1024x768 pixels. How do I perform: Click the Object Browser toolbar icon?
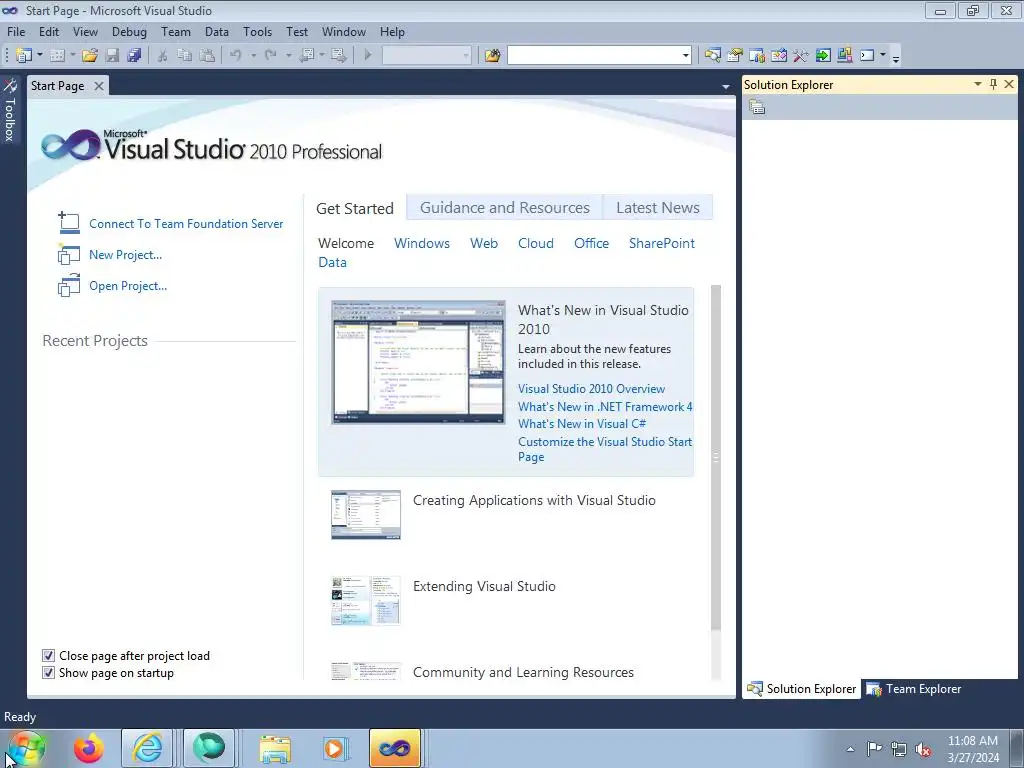[x=778, y=56]
